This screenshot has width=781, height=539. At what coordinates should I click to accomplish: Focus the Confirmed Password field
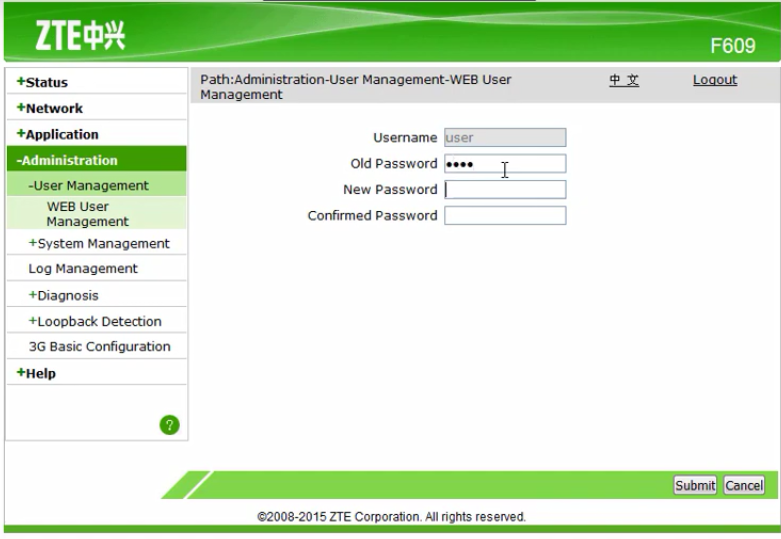[x=505, y=216]
